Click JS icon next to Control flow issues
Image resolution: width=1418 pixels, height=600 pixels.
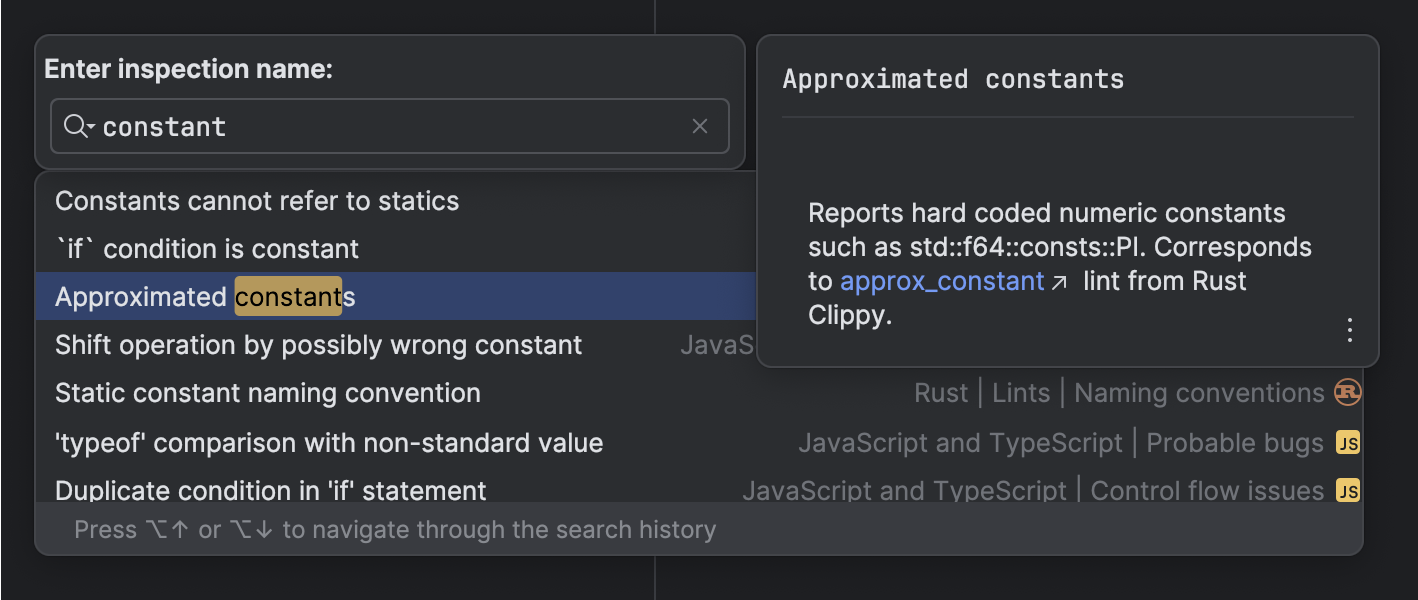coord(1348,491)
